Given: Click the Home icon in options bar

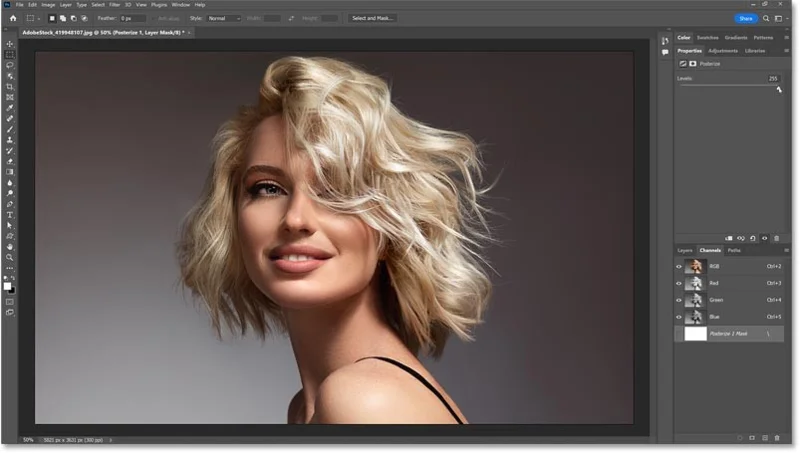Looking at the screenshot, I should pyautogui.click(x=13, y=18).
